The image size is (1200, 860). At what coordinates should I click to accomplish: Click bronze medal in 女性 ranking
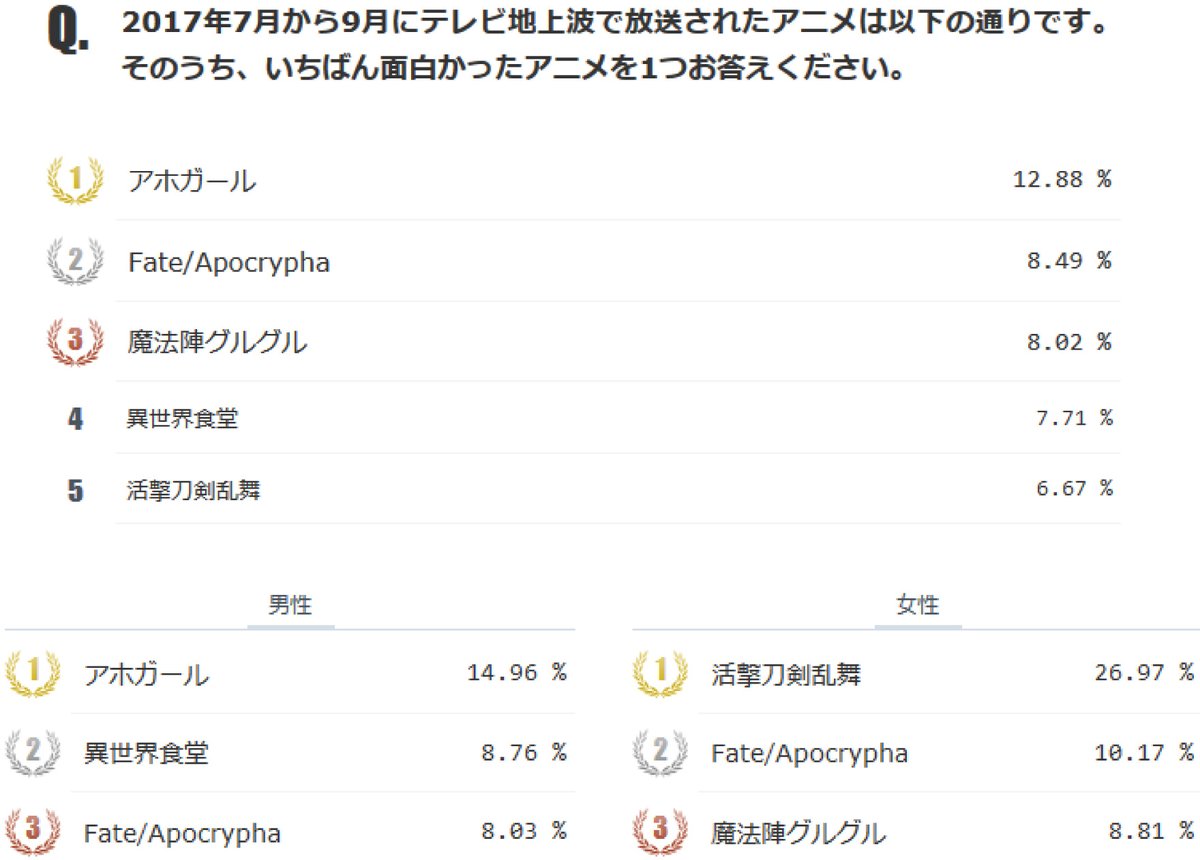(x=660, y=832)
